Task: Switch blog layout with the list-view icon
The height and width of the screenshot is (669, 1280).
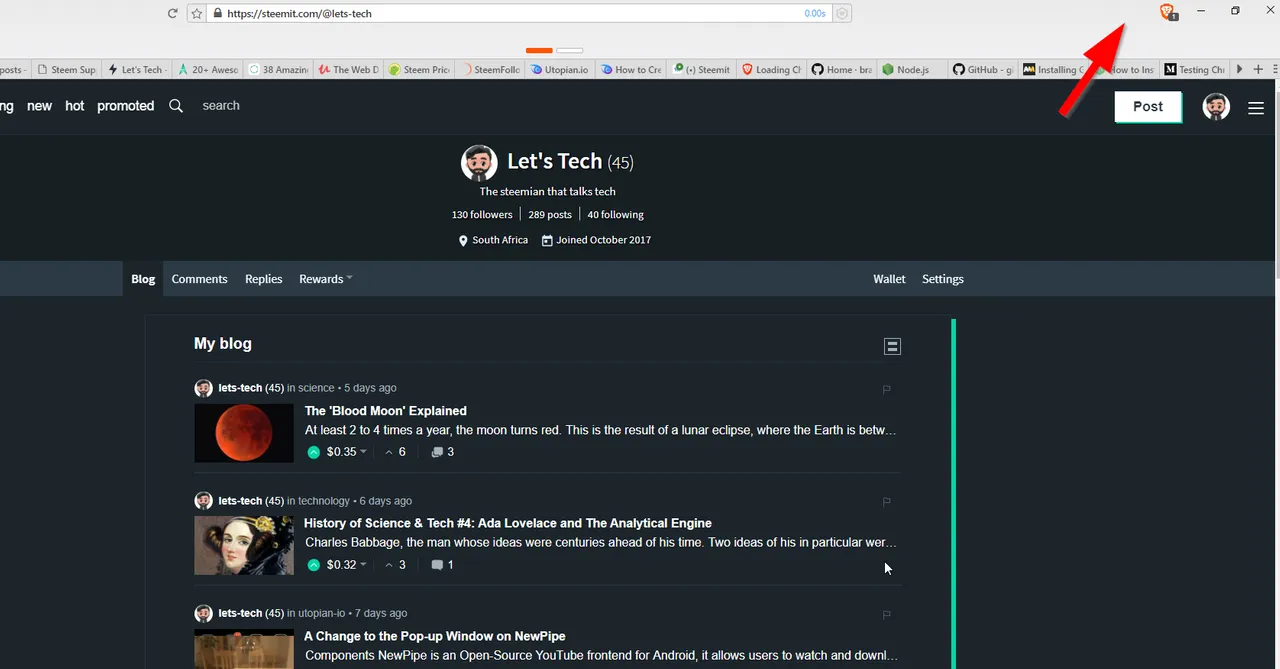Action: [892, 346]
